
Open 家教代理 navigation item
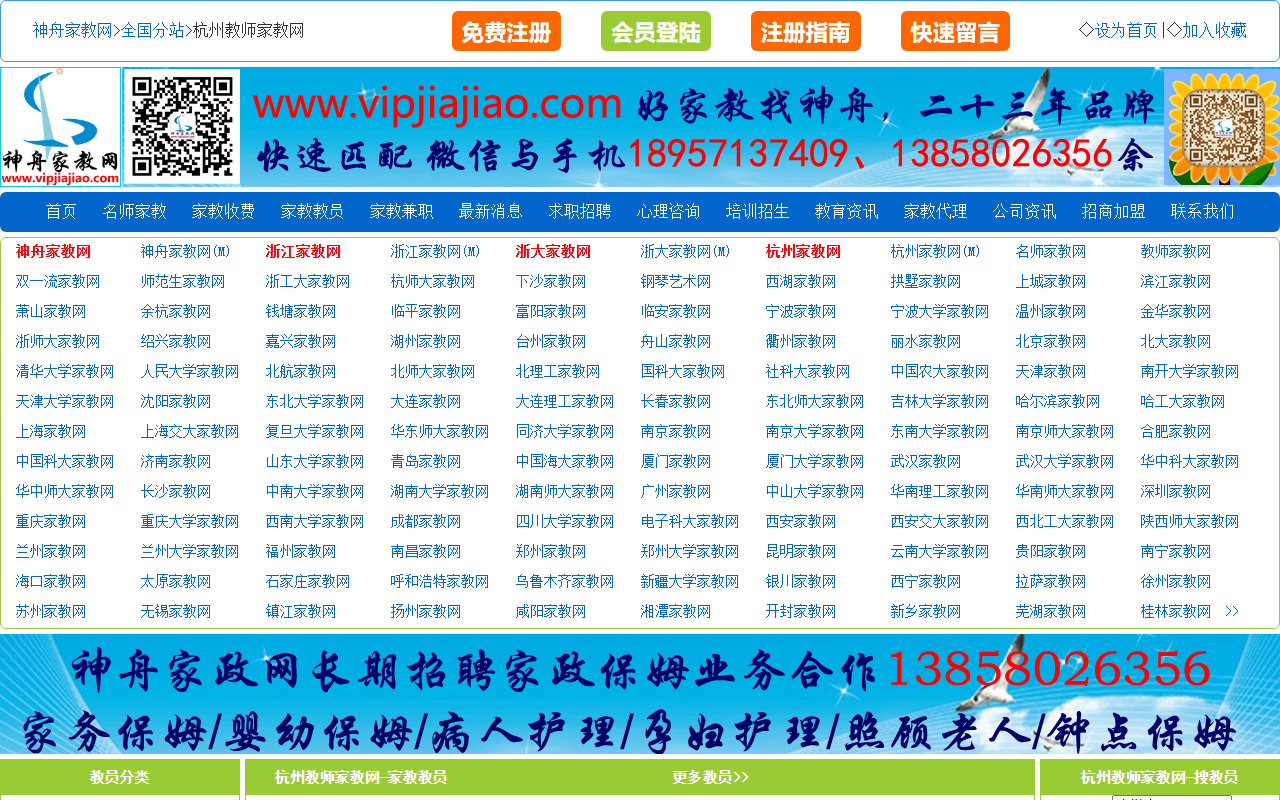coord(936,211)
